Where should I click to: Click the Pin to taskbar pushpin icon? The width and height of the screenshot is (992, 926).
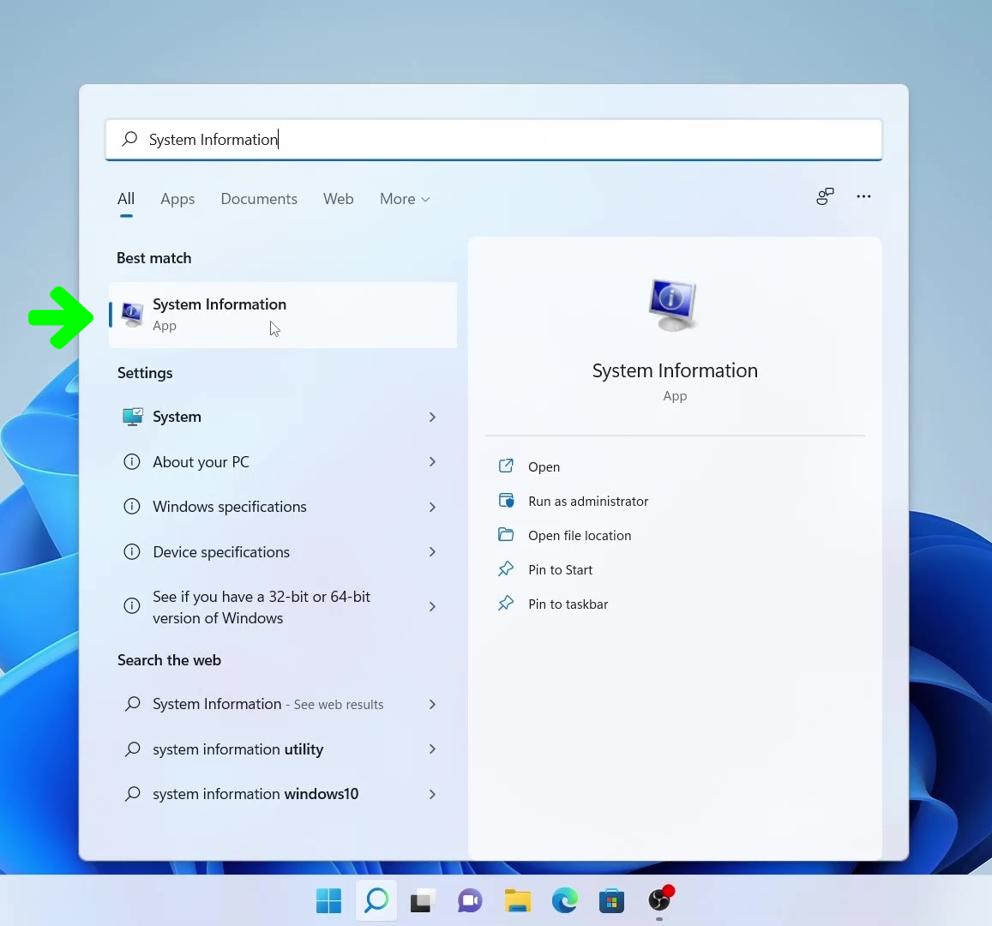[506, 603]
